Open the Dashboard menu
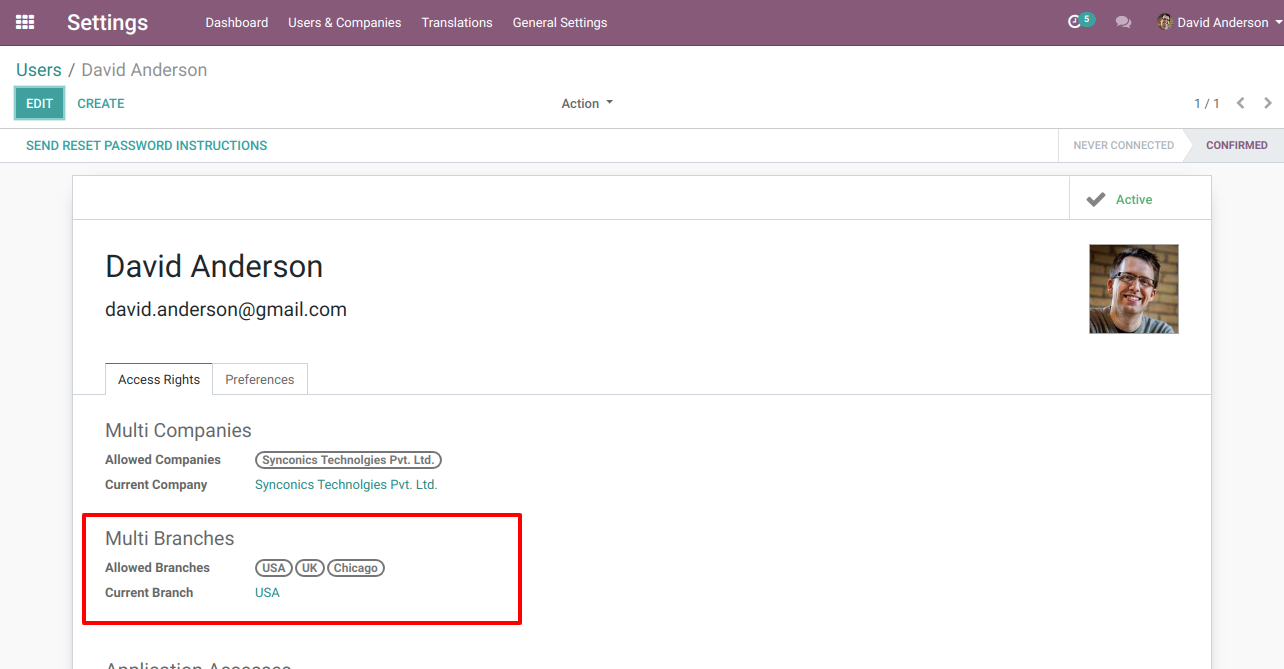This screenshot has height=669, width=1284. [x=237, y=22]
